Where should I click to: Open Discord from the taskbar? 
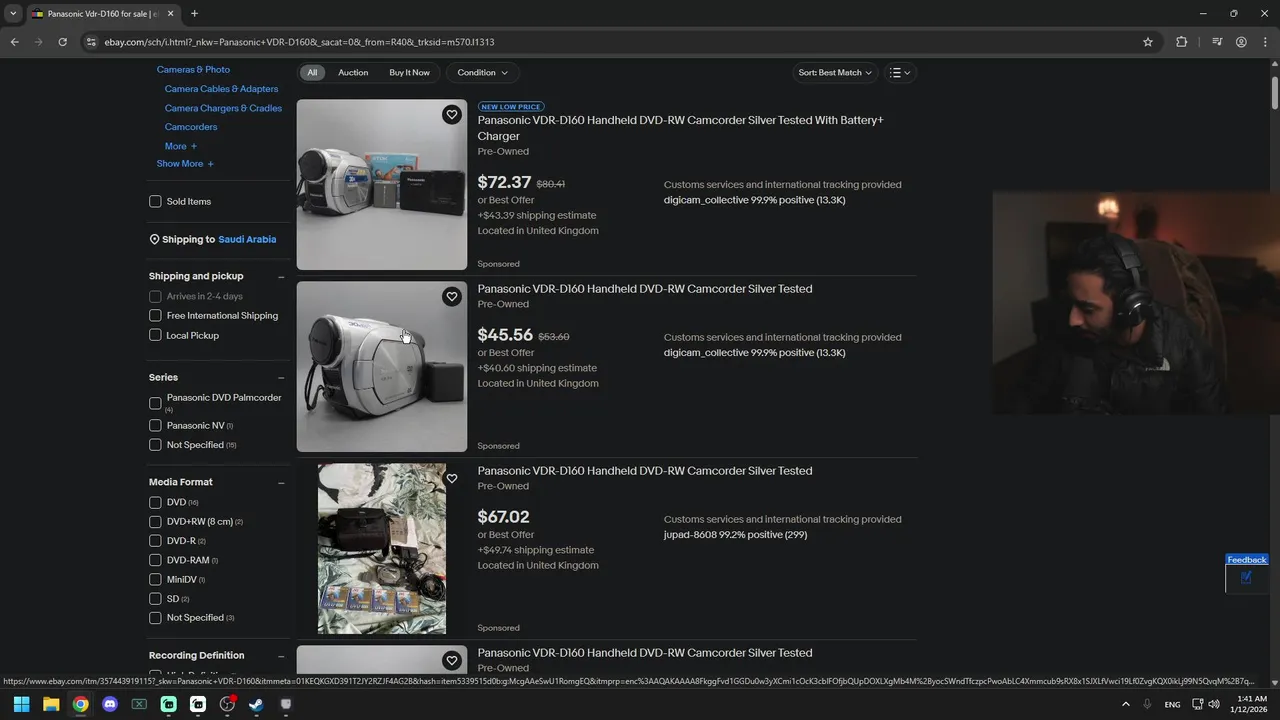[x=110, y=704]
